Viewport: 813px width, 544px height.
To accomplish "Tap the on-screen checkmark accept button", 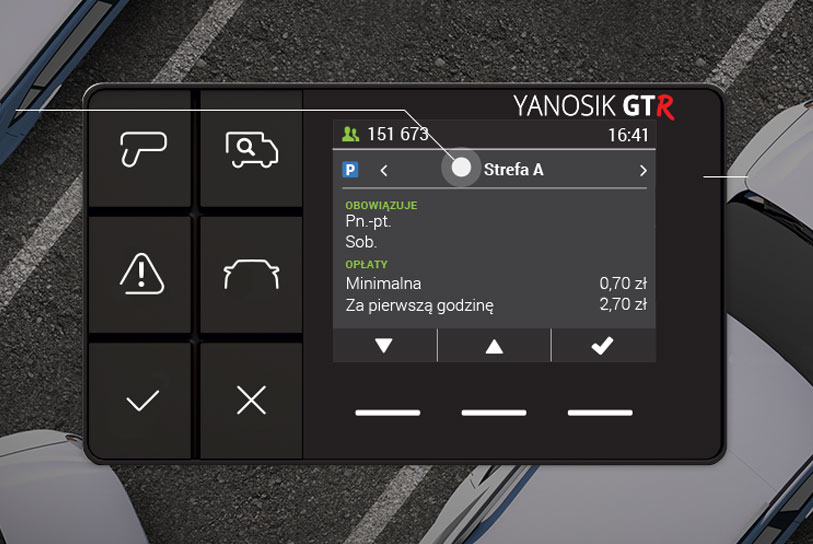I will pyautogui.click(x=602, y=345).
